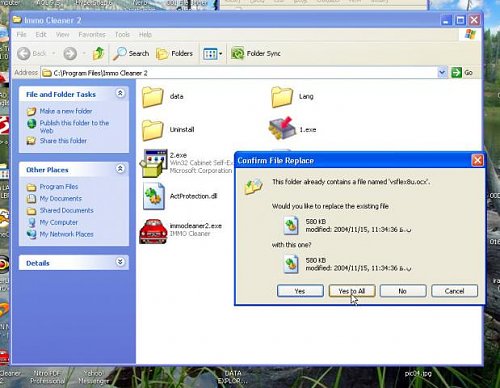Open the Search magnifier tool
The width and height of the screenshot is (500, 388).
point(131,53)
